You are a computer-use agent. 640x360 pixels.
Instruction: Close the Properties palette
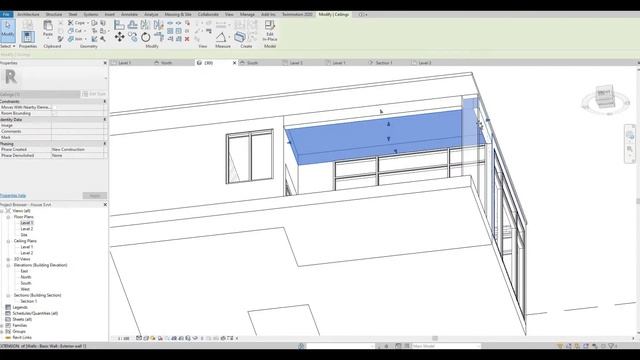coord(105,63)
